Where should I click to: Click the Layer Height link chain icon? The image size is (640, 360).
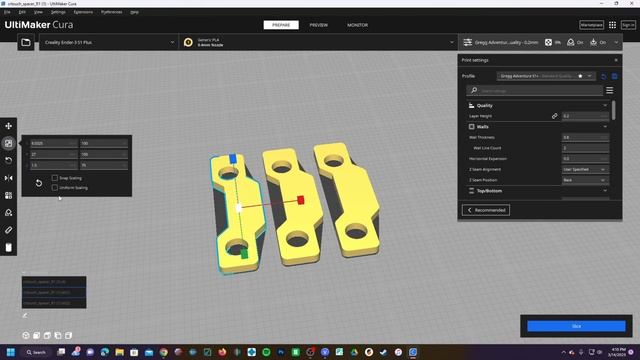(x=554, y=116)
